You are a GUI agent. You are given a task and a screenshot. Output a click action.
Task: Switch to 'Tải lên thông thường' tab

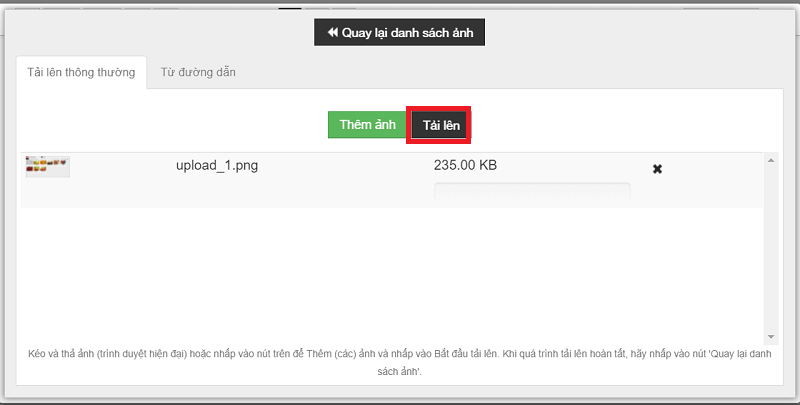[81, 72]
